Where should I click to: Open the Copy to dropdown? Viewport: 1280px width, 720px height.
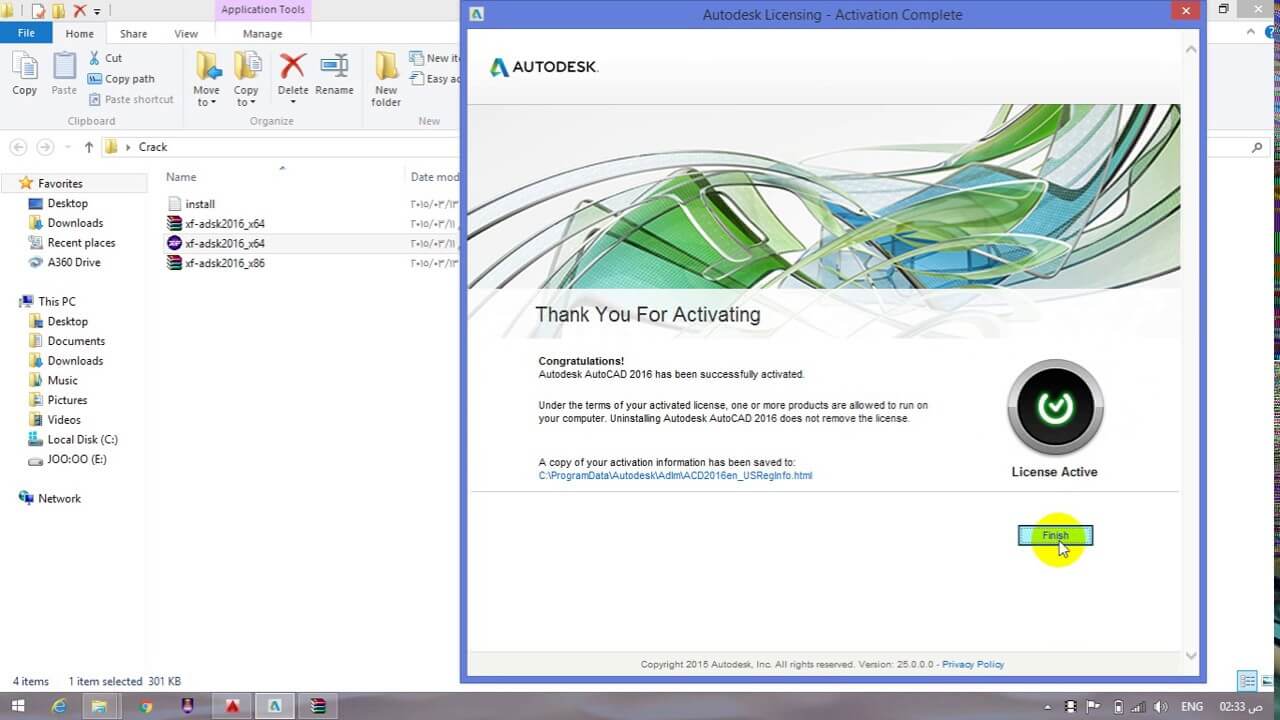pyautogui.click(x=246, y=80)
